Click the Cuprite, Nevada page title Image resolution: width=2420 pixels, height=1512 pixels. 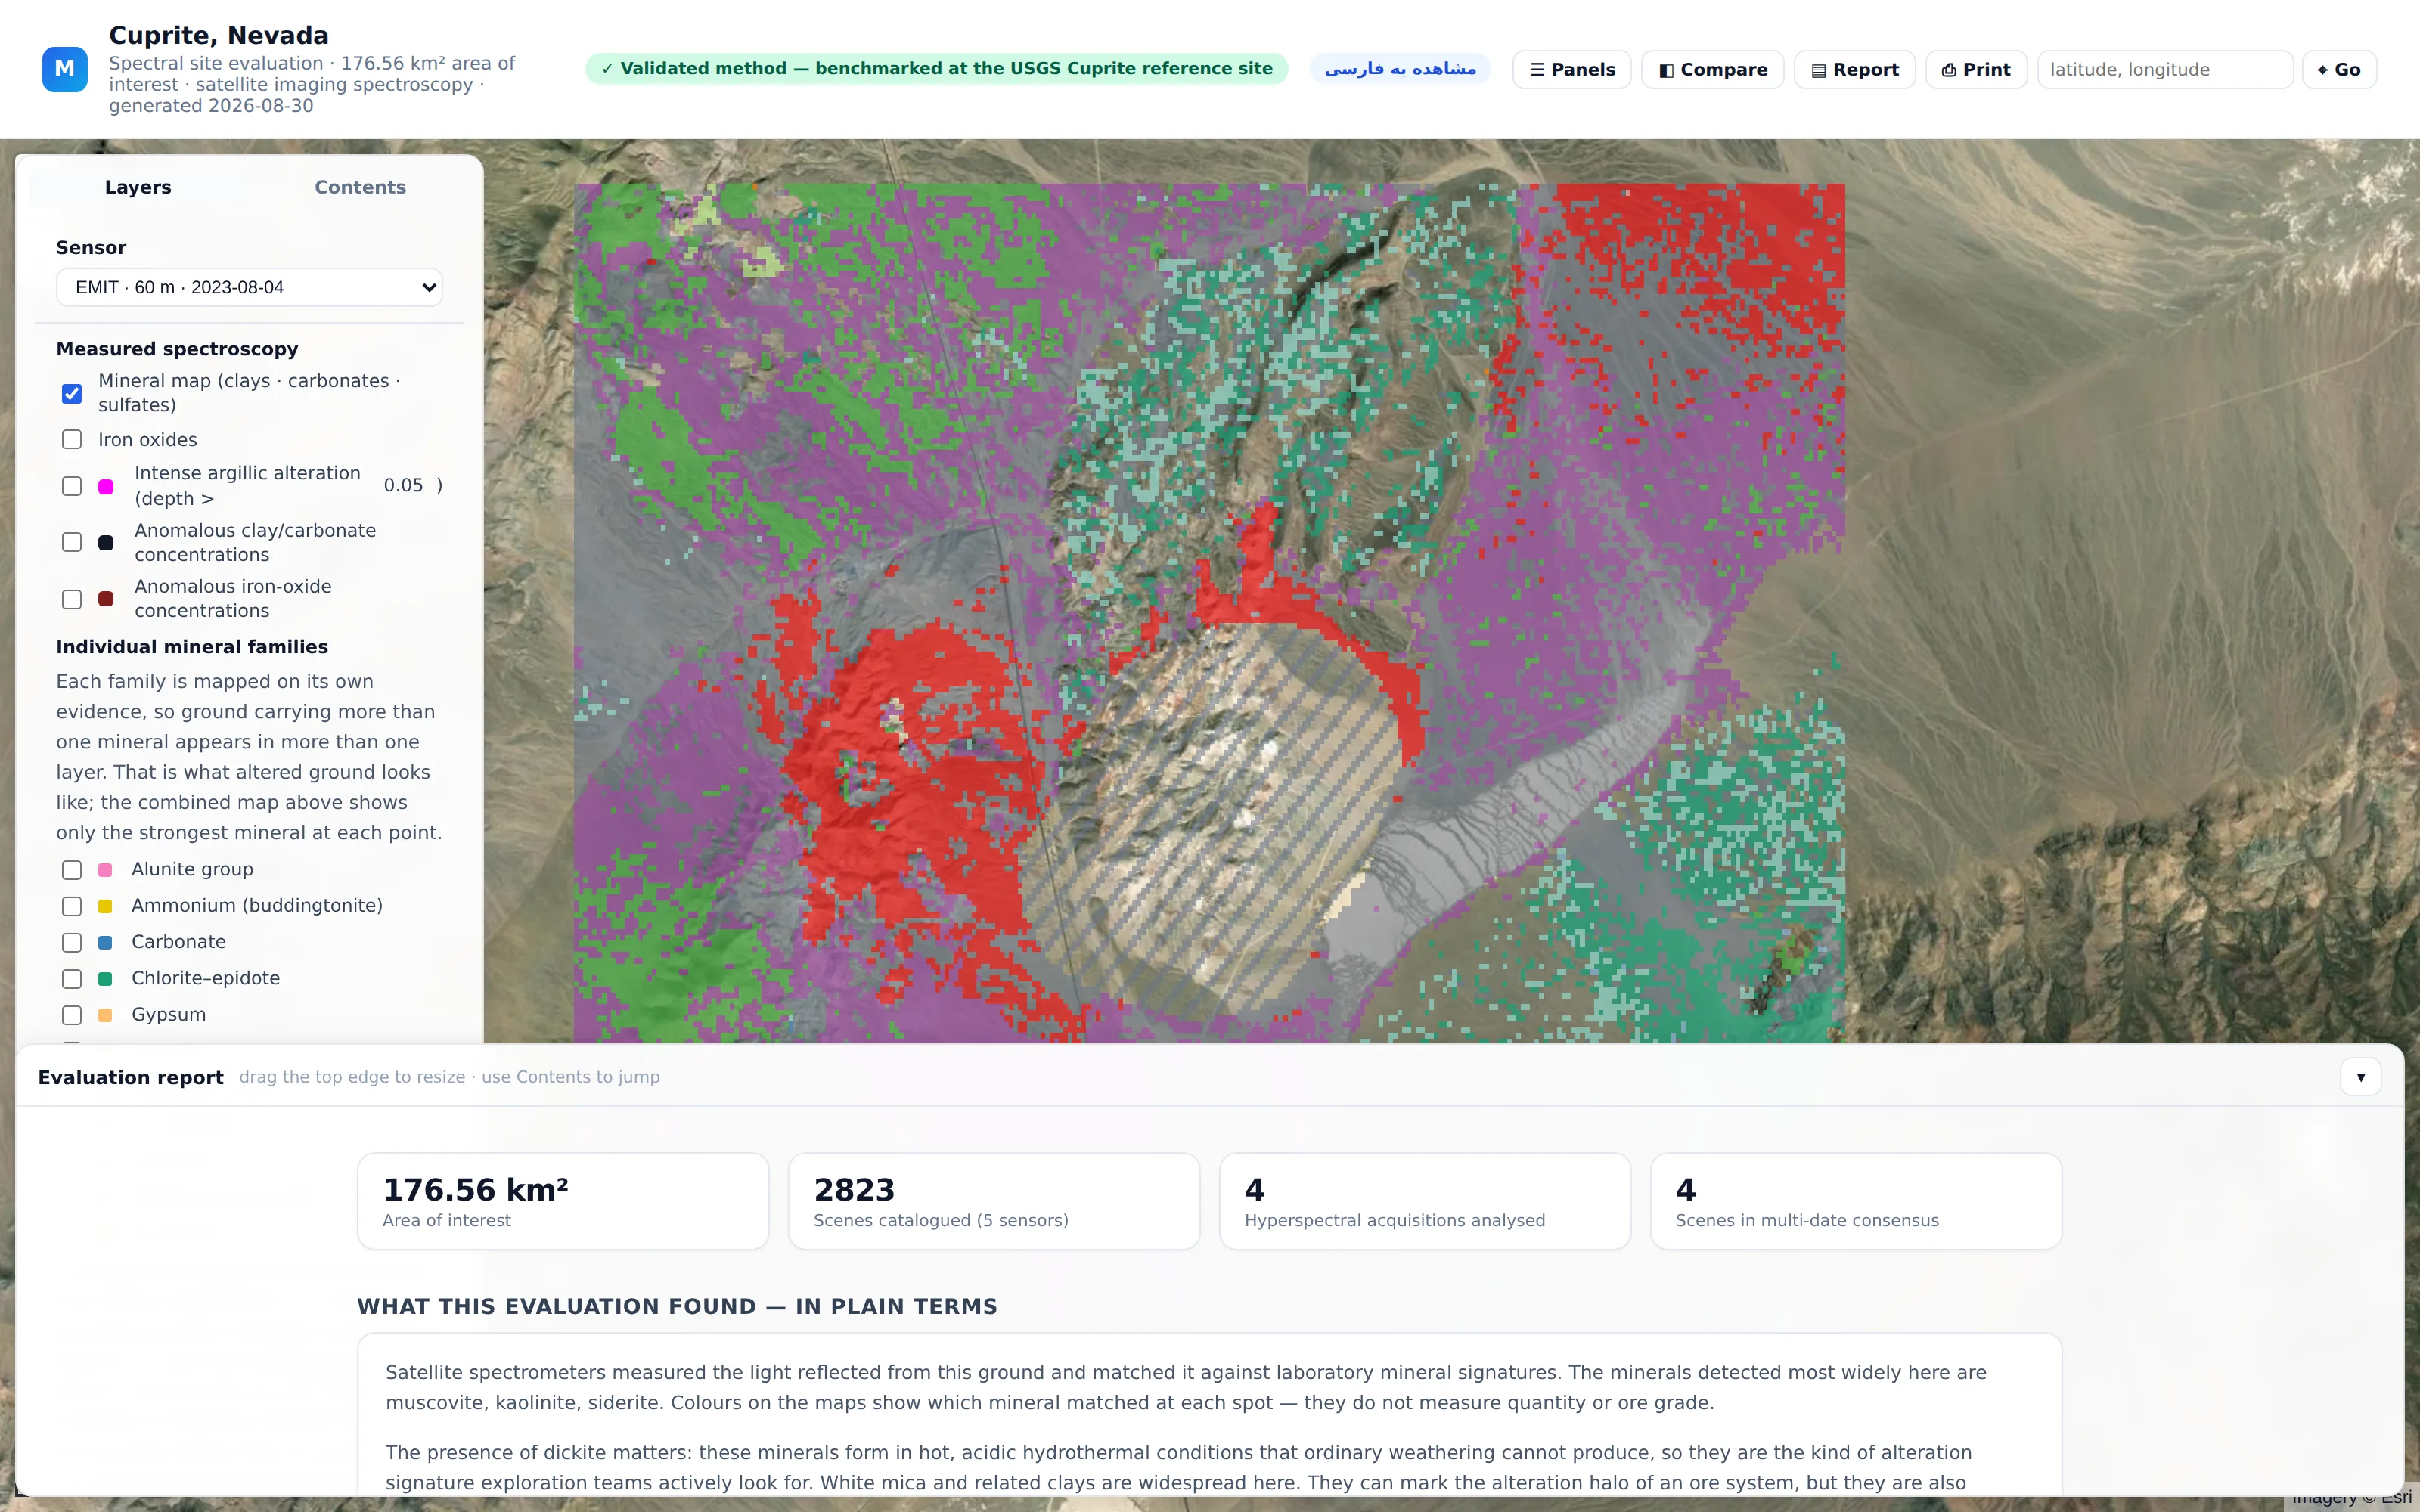tap(219, 35)
